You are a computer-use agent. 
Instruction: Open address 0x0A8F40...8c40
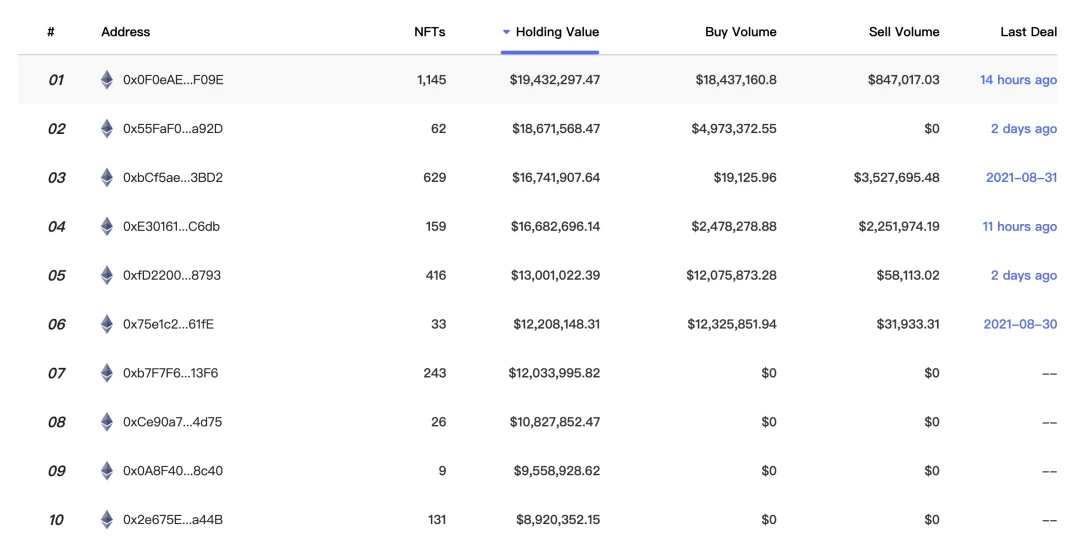pyautogui.click(x=173, y=471)
